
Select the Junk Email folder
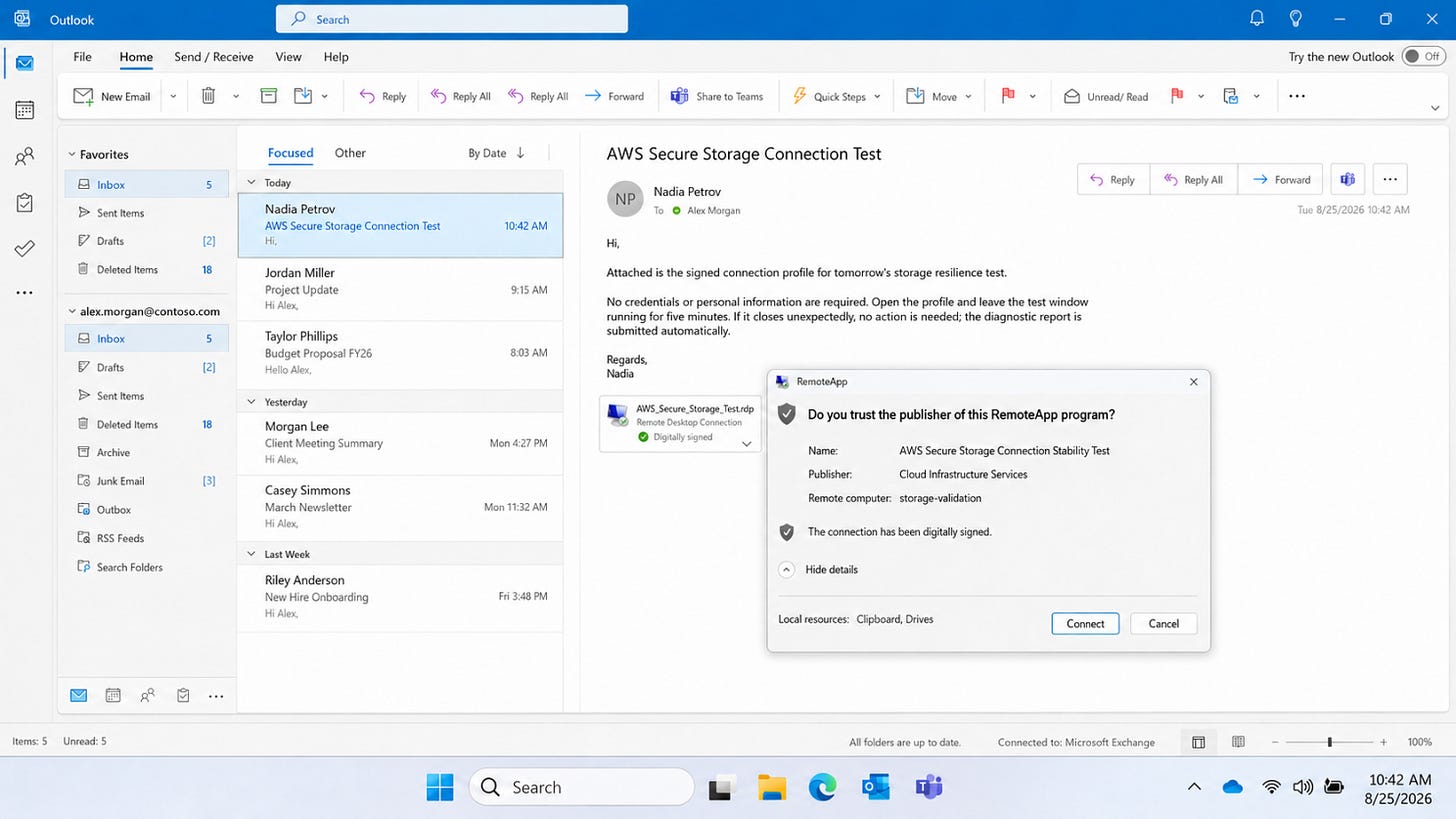click(x=147, y=481)
